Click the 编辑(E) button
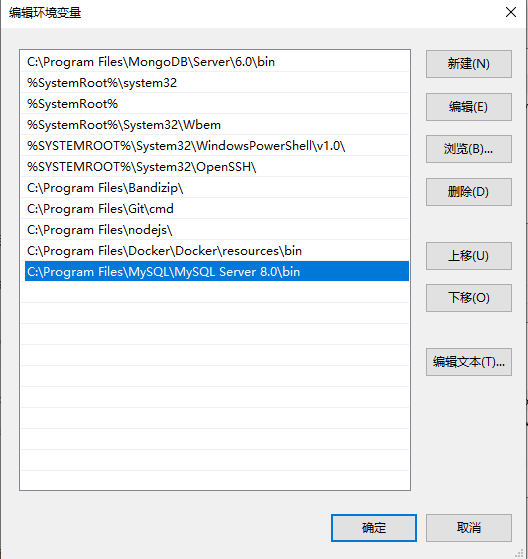The height and width of the screenshot is (559, 528). pos(468,107)
